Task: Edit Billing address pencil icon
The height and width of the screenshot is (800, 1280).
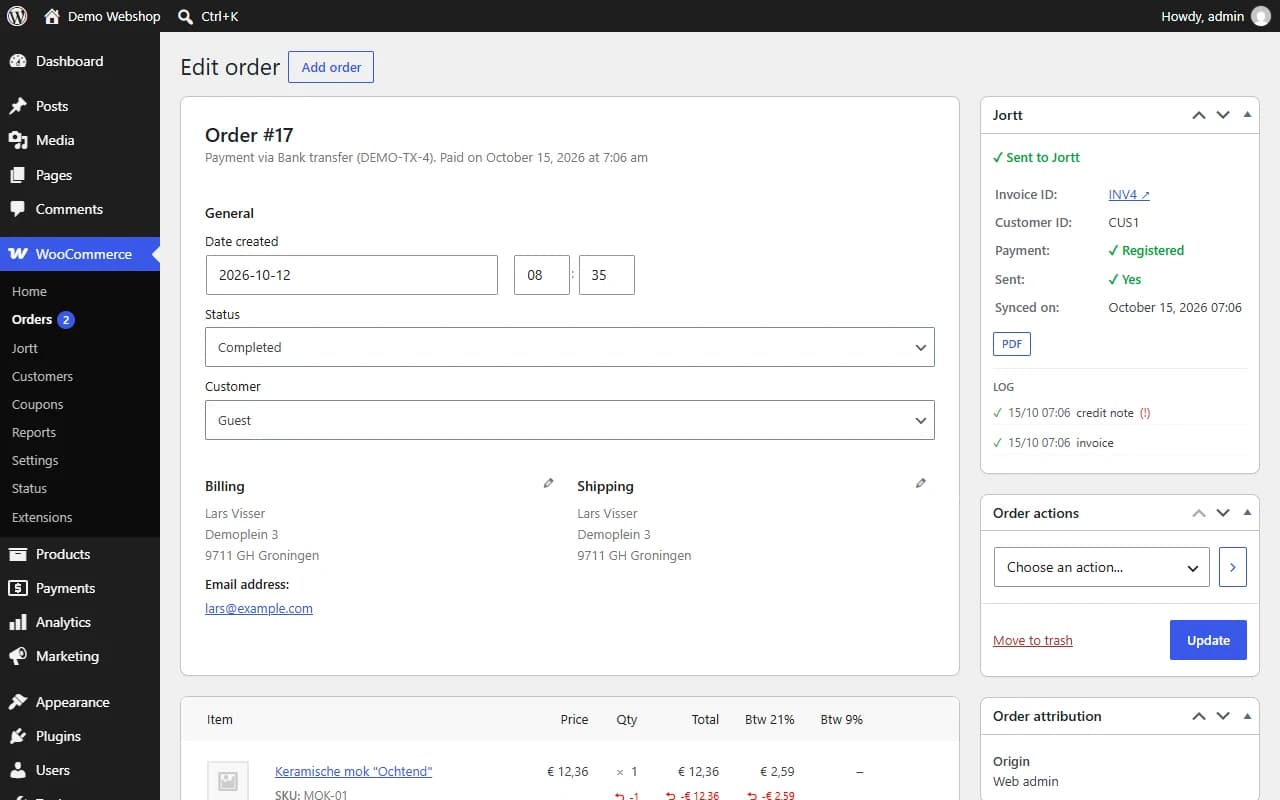Action: 548,483
